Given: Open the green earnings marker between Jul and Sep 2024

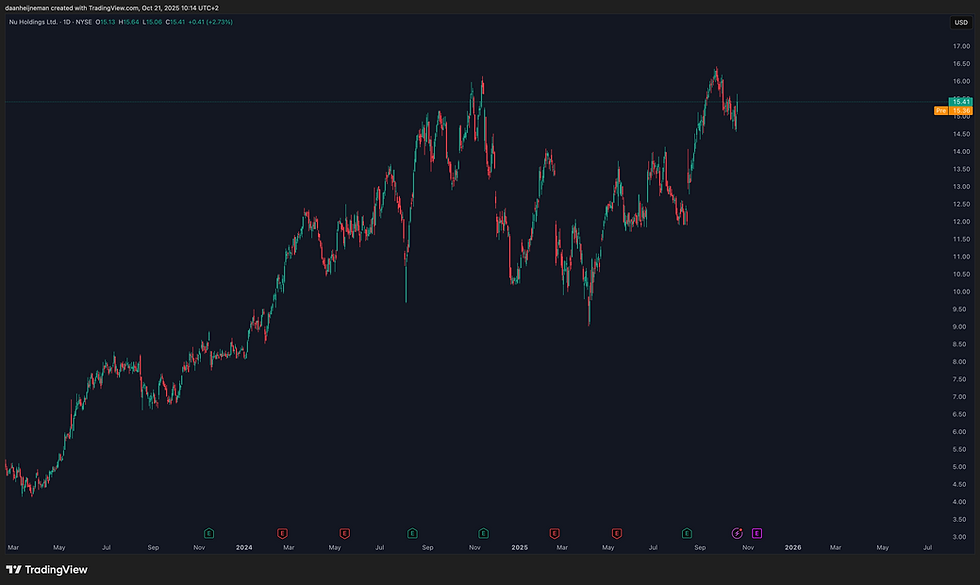Looking at the screenshot, I should pos(412,533).
